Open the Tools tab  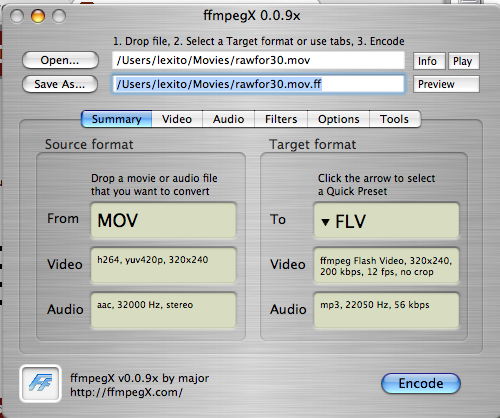pos(395,119)
